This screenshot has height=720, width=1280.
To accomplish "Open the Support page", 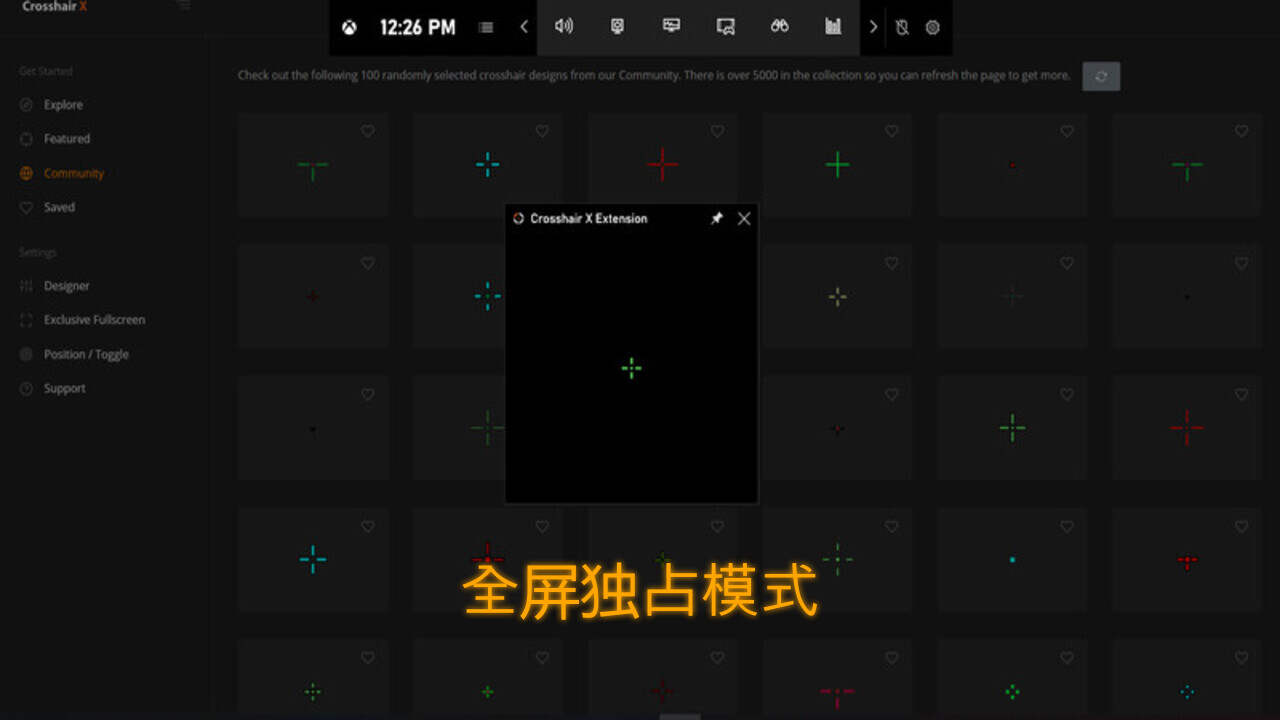I will coord(64,388).
